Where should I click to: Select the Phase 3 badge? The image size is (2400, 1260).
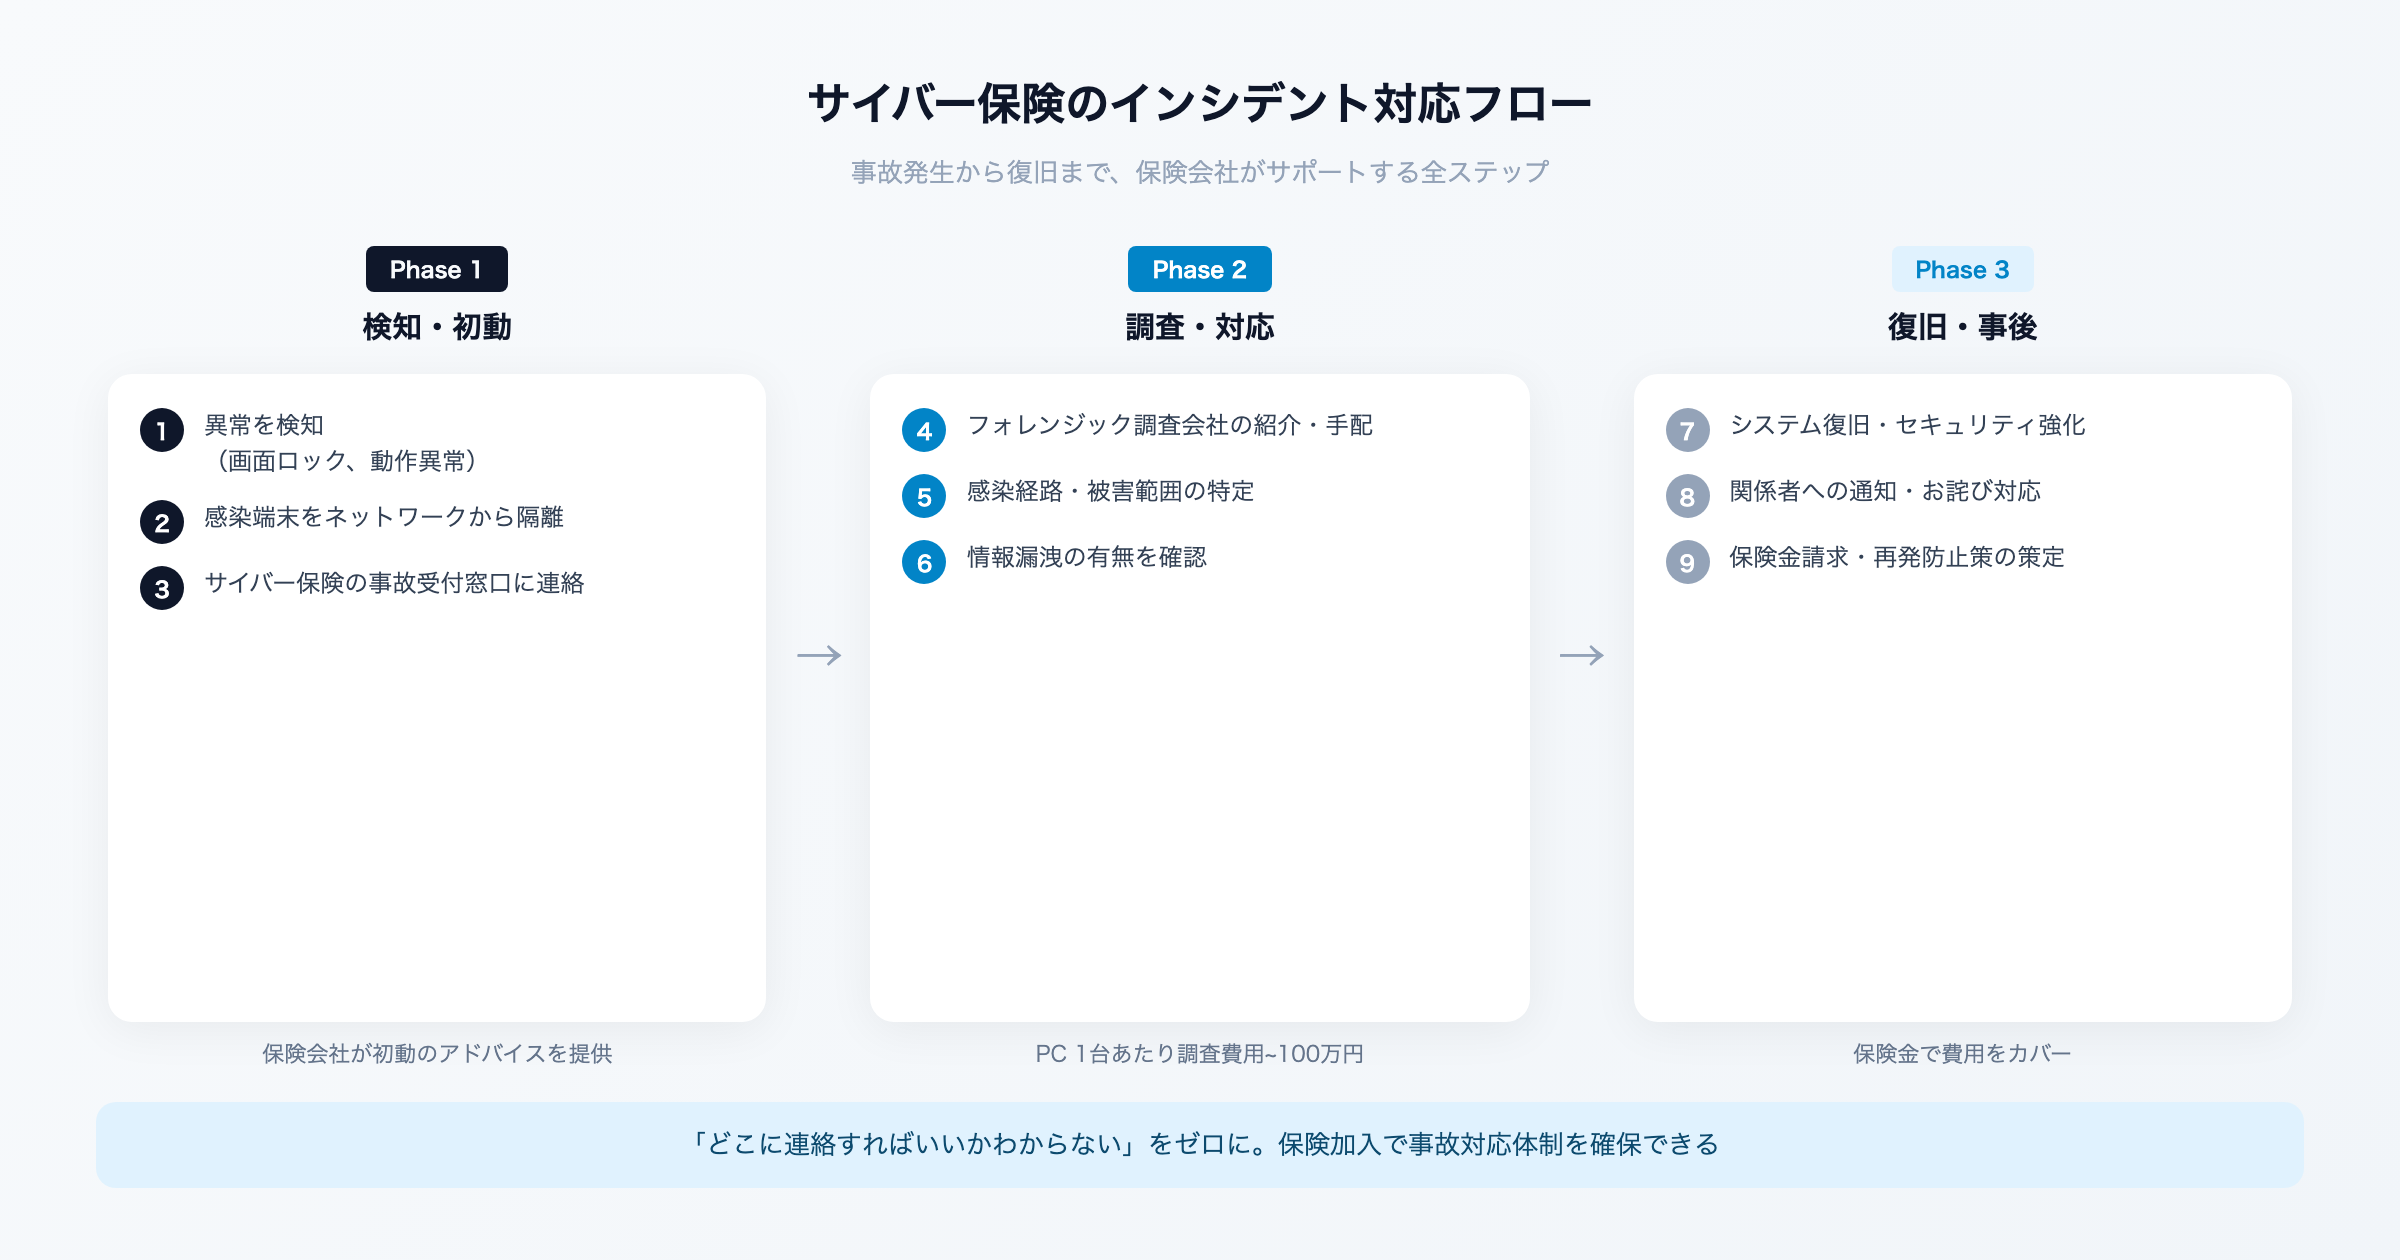click(1962, 268)
